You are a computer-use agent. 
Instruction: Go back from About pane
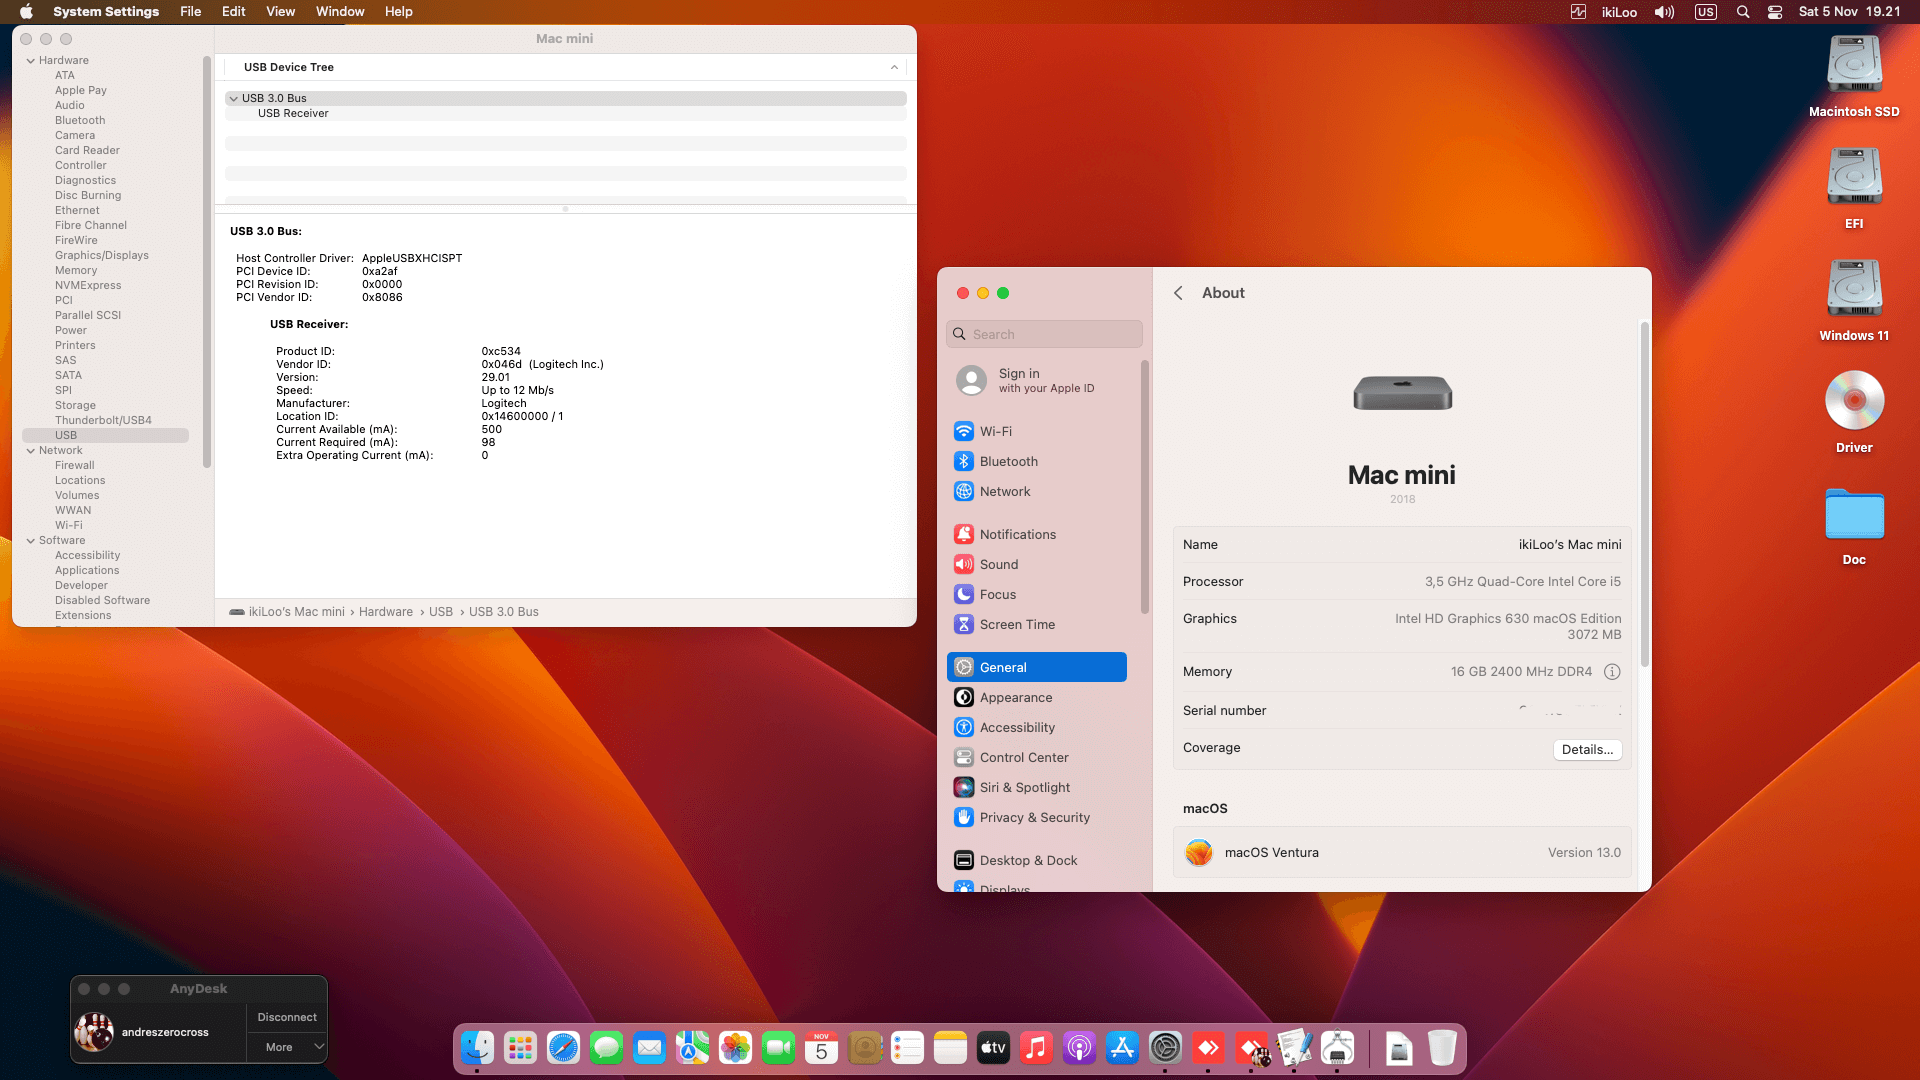pyautogui.click(x=1178, y=293)
